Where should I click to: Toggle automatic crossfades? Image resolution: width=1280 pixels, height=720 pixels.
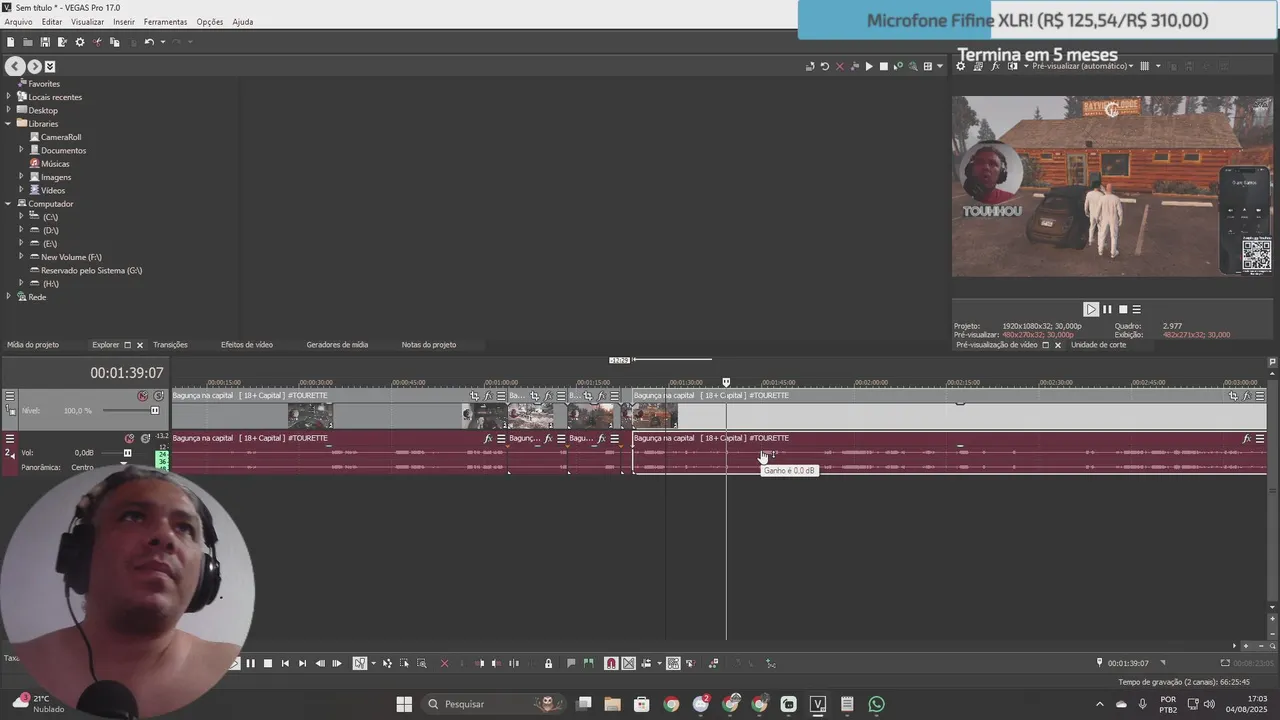[628, 663]
